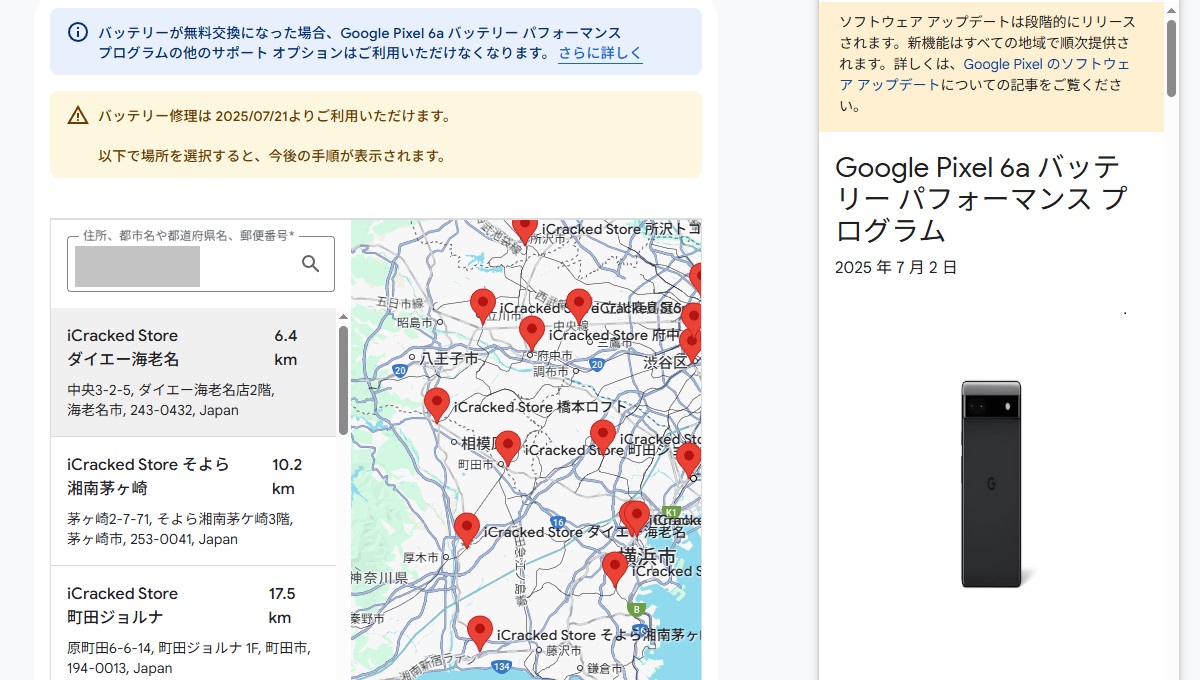This screenshot has height=680, width=1200.
Task: Click the 鎌倉市 label on the map
Action: pyautogui.click(x=605, y=667)
